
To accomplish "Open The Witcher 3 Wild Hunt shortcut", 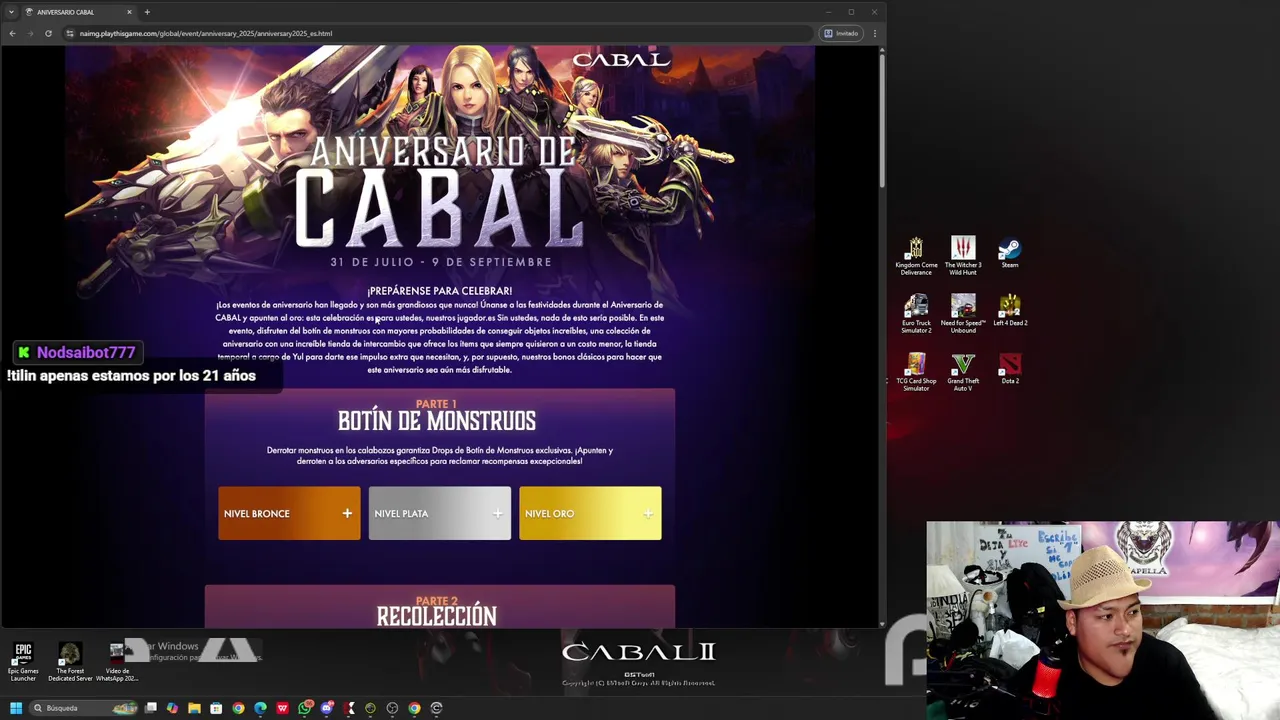I will pyautogui.click(x=963, y=256).
